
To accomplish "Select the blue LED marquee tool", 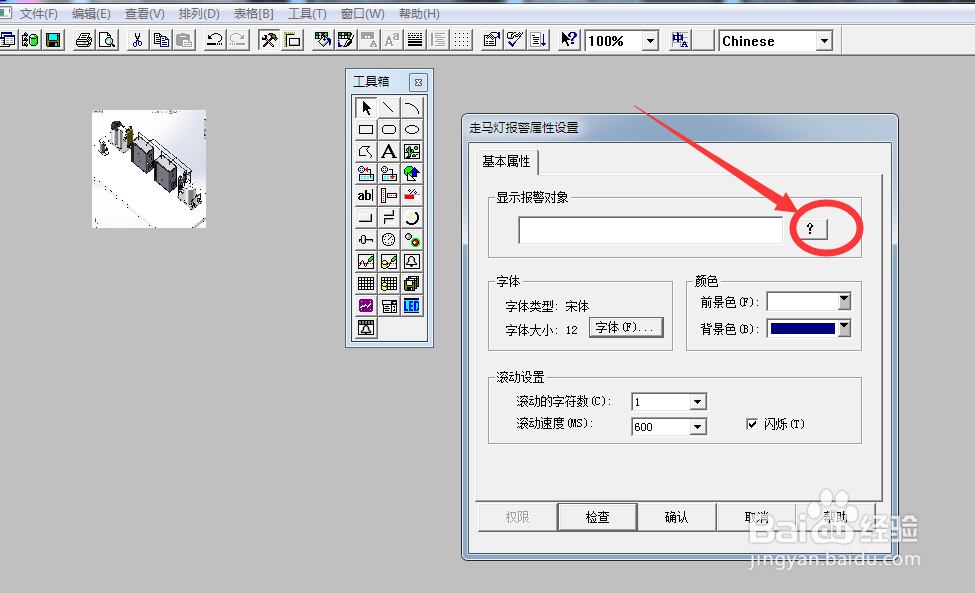I will pyautogui.click(x=412, y=306).
